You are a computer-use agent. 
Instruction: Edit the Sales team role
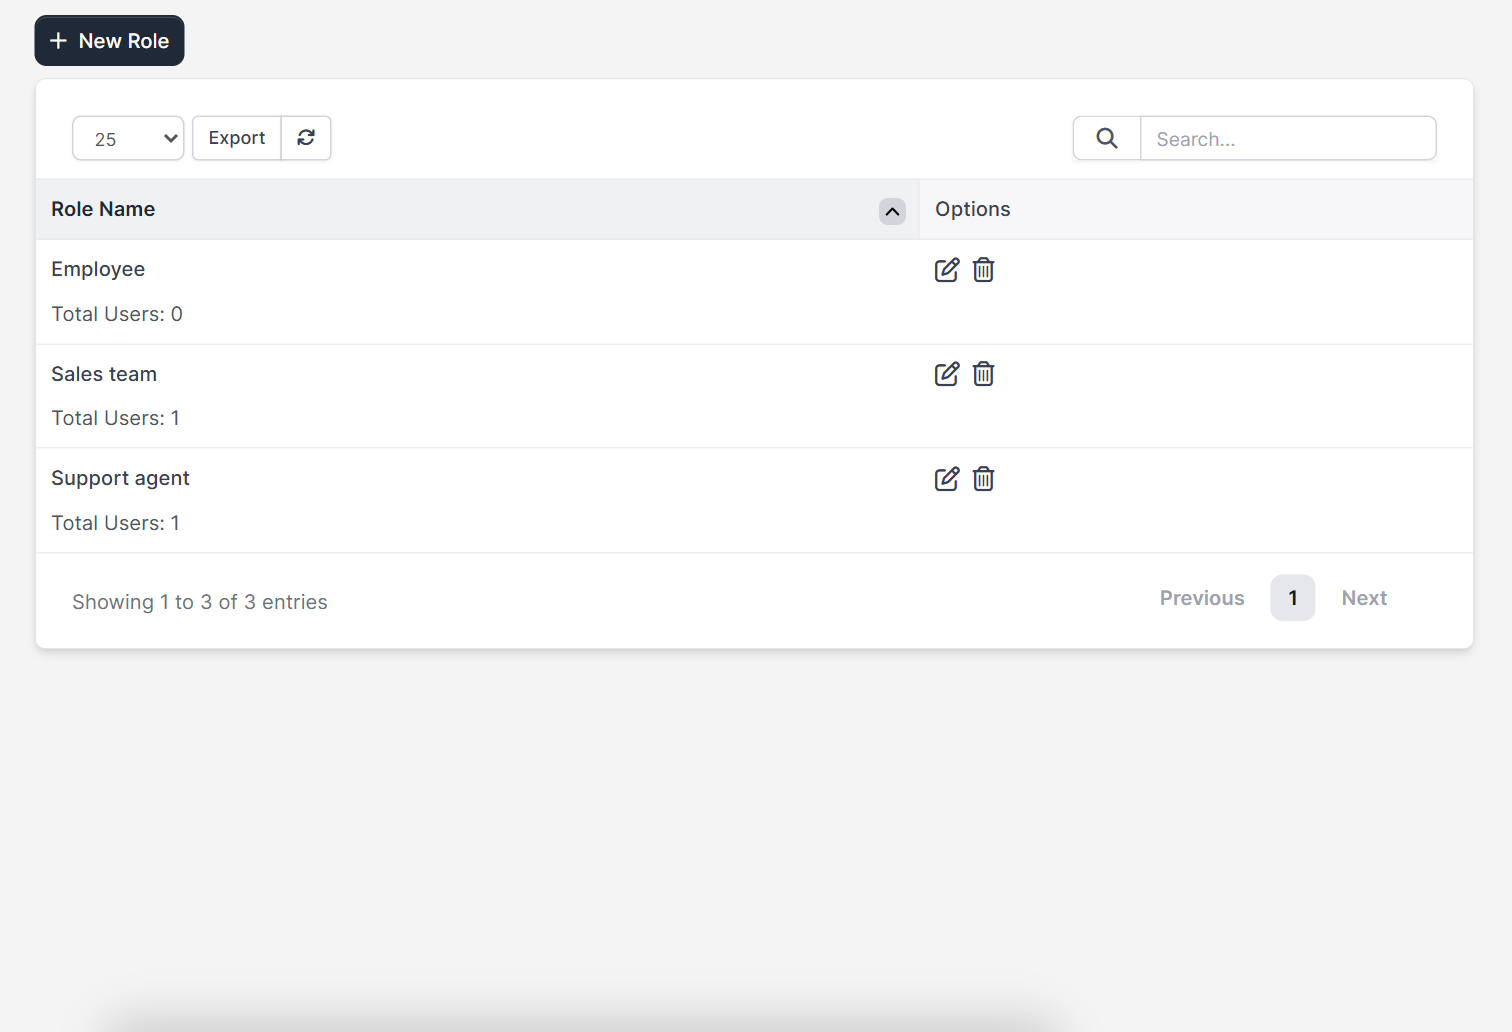coord(946,374)
